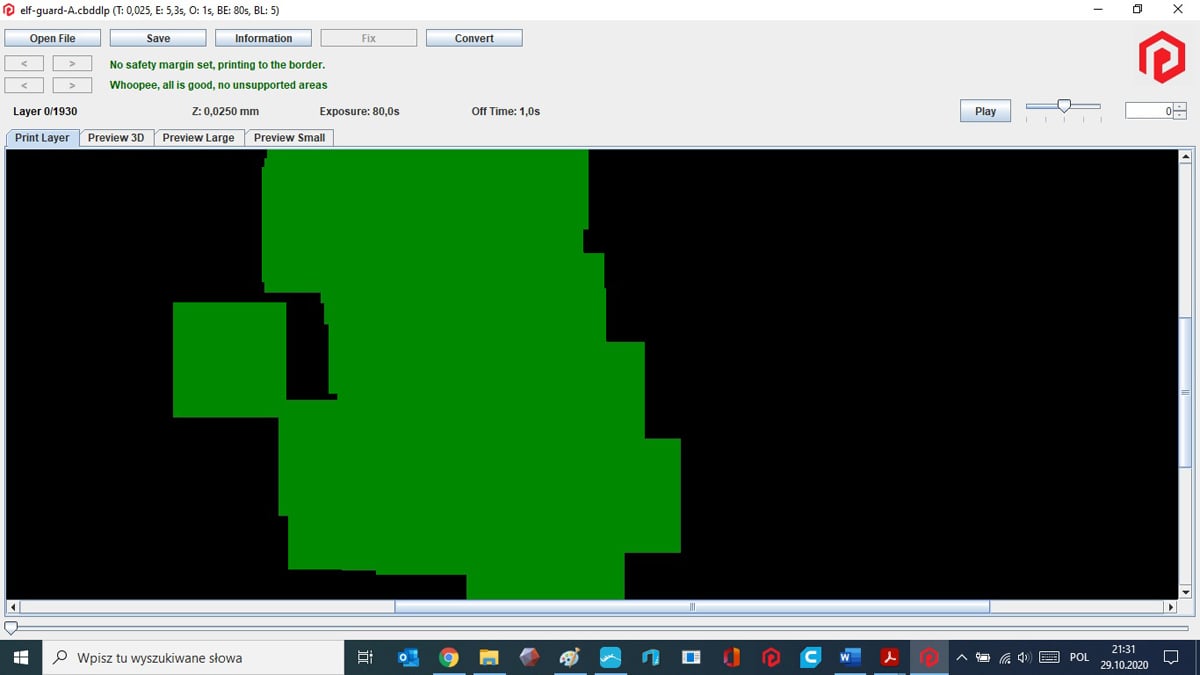This screenshot has width=1200, height=675.
Task: Go to previous layer with top left arrow
Action: (24, 64)
